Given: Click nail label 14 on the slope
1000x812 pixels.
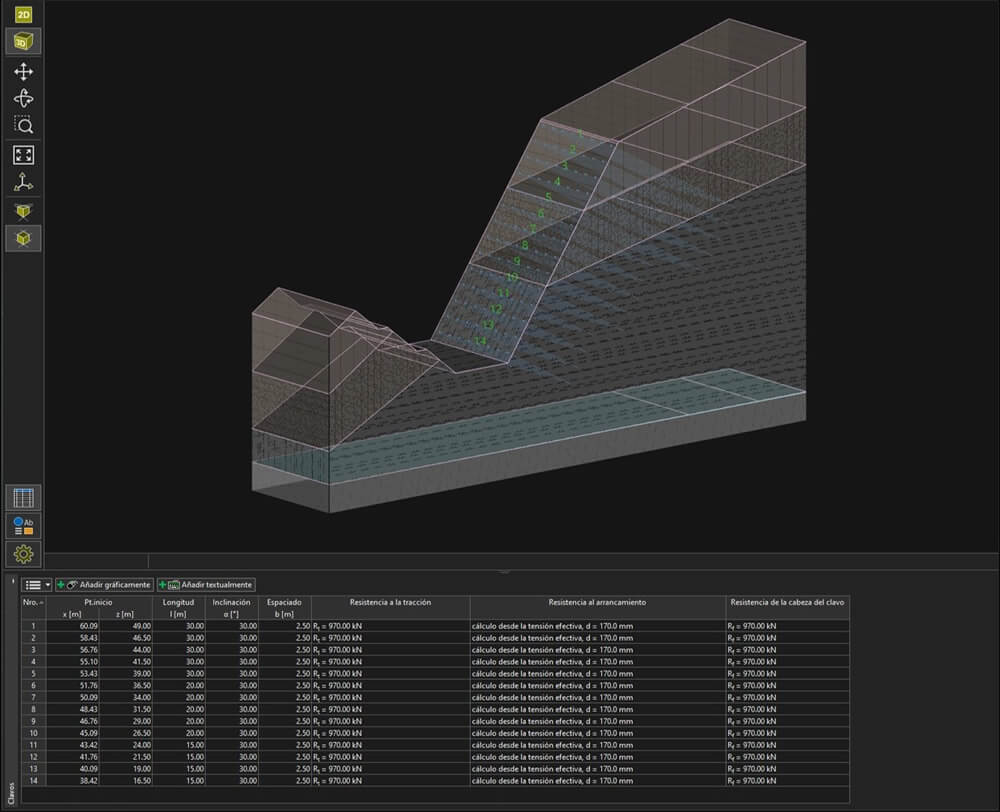Looking at the screenshot, I should click(480, 341).
